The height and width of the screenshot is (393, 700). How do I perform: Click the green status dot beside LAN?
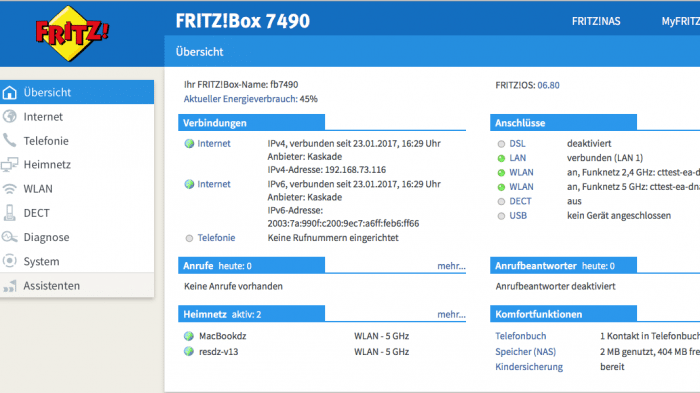click(x=501, y=158)
